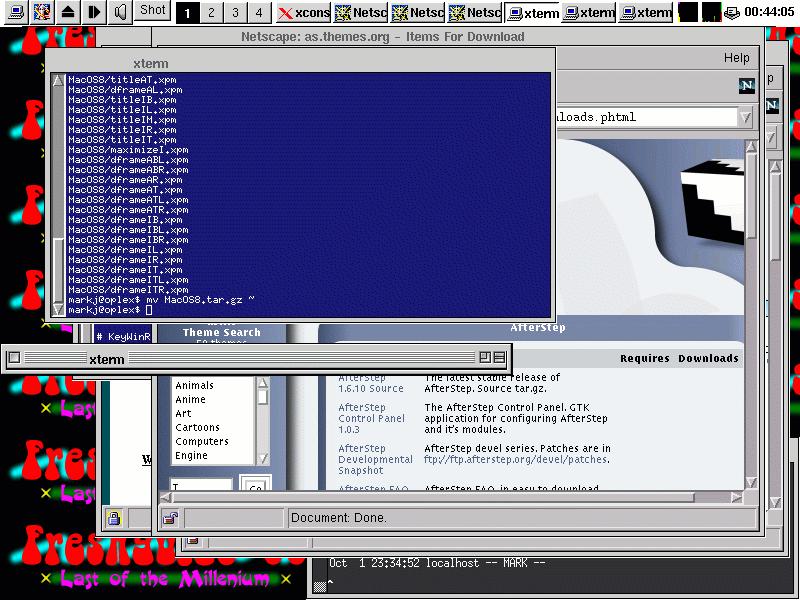Select Anime in the theme category list
Image resolution: width=800 pixels, height=600 pixels.
pyautogui.click(x=190, y=399)
